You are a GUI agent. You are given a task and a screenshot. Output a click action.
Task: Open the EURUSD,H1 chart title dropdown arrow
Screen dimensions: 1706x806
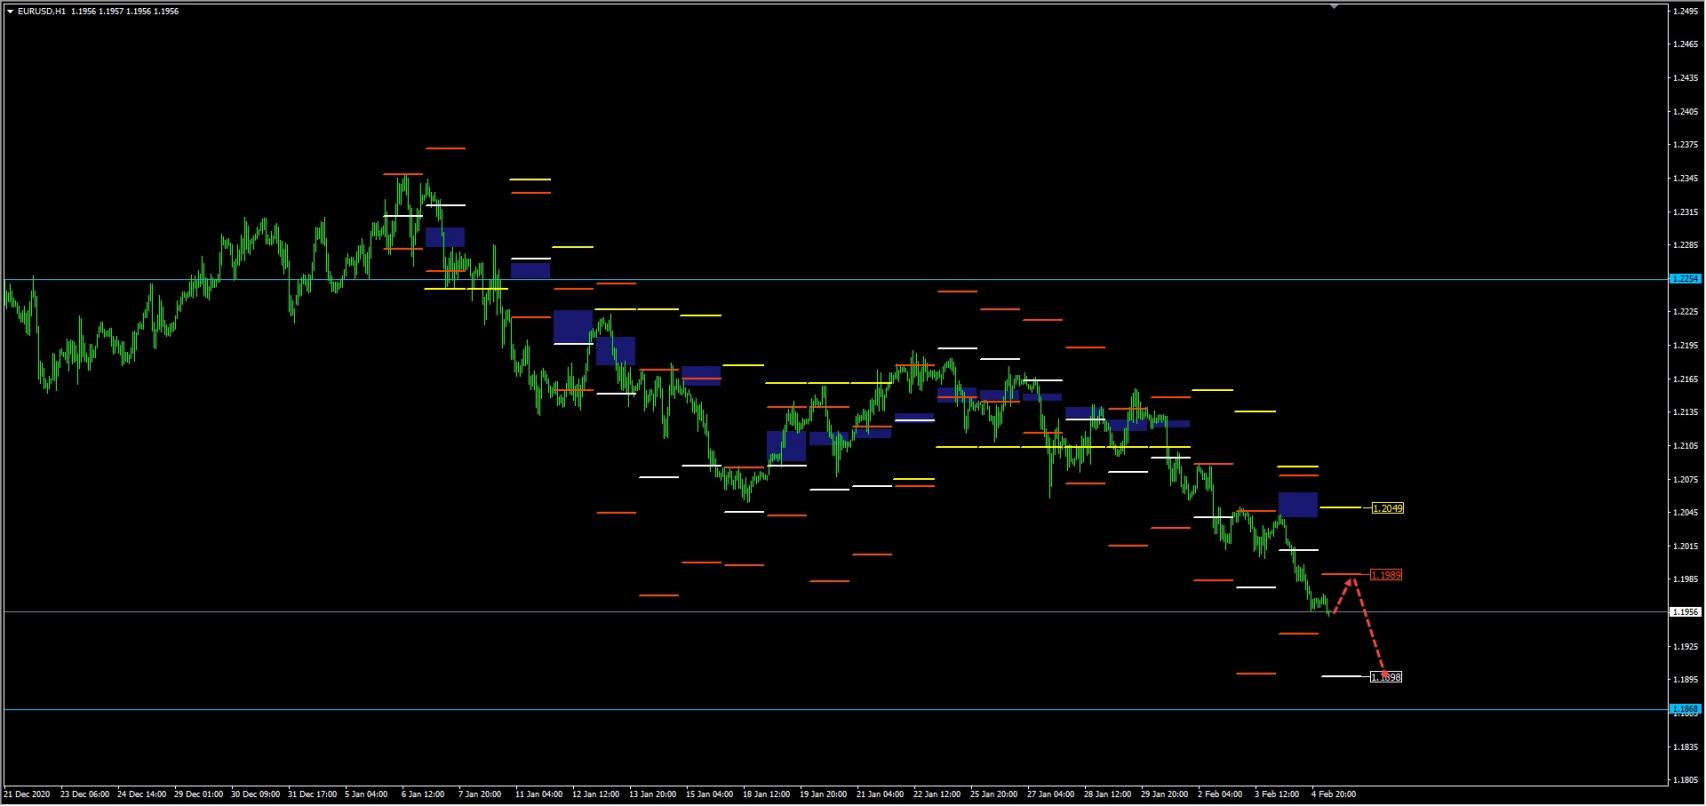10,11
